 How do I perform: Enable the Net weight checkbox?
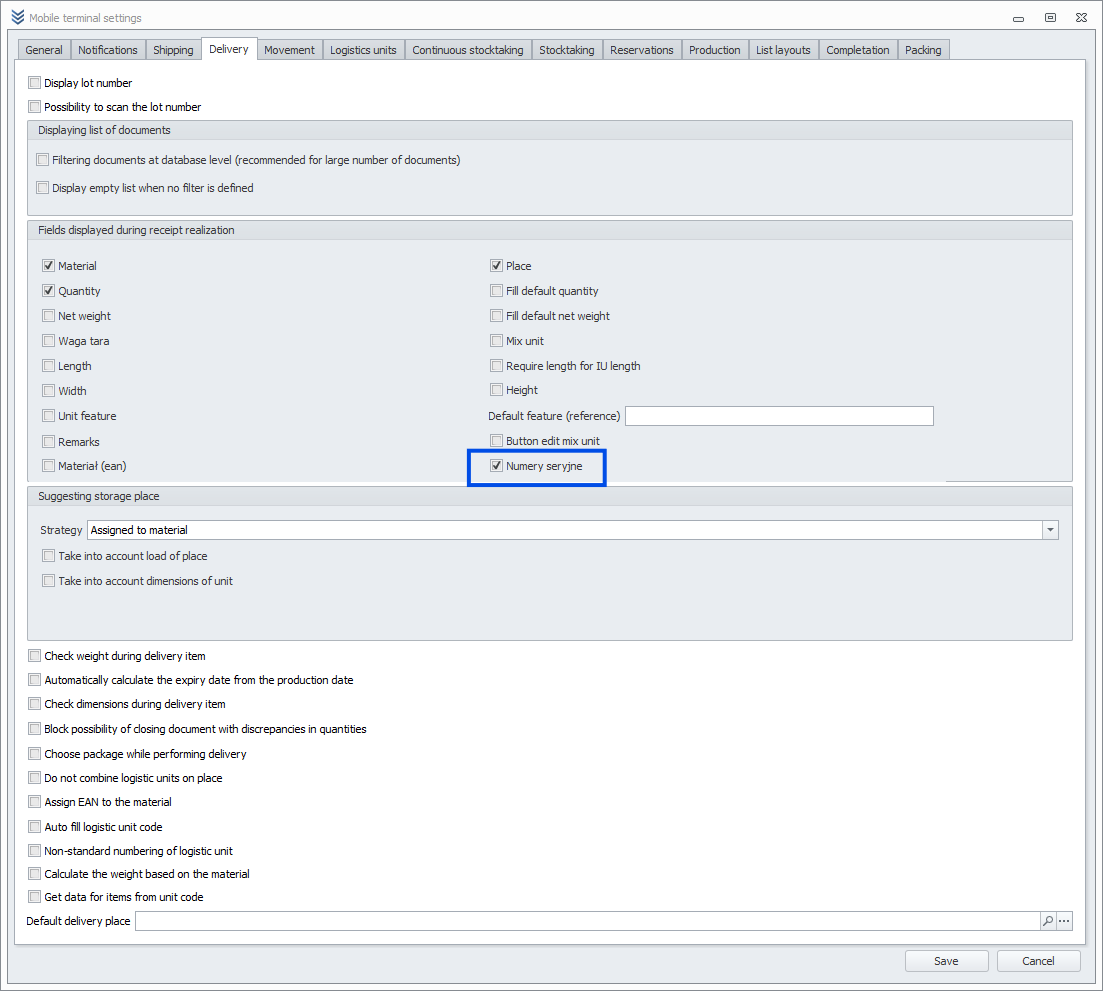point(49,316)
